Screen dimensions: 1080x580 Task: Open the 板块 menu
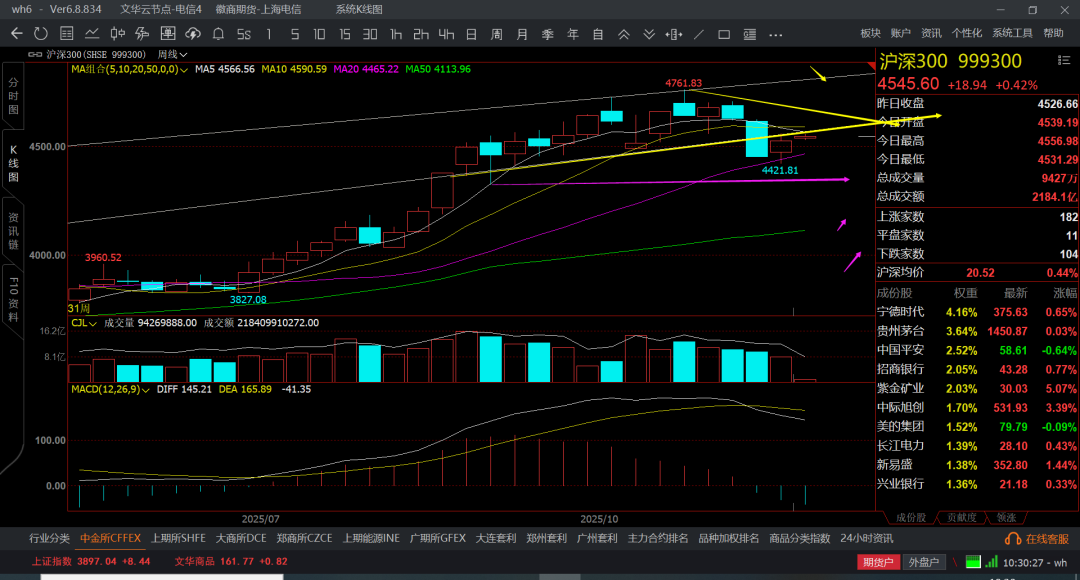(870, 33)
